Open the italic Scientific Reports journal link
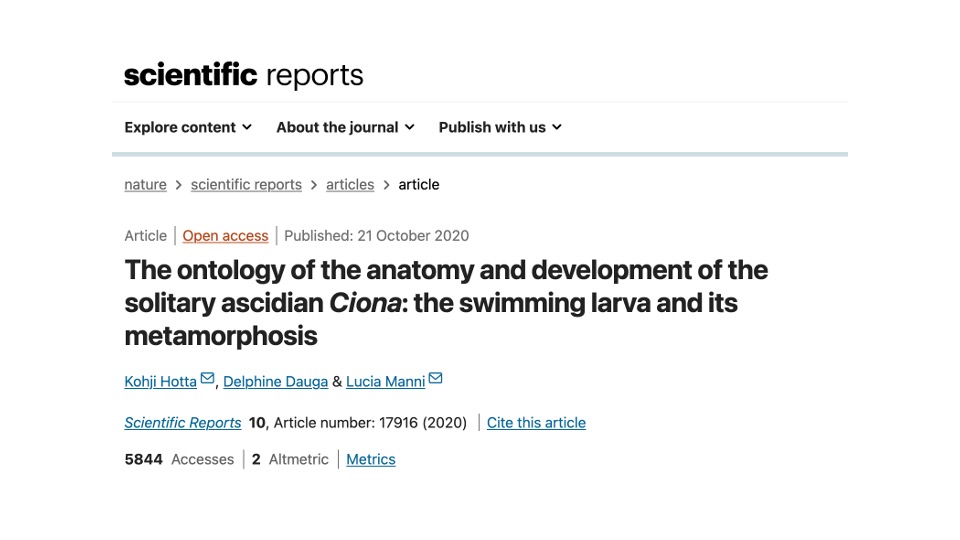This screenshot has width=960, height=540. point(183,423)
